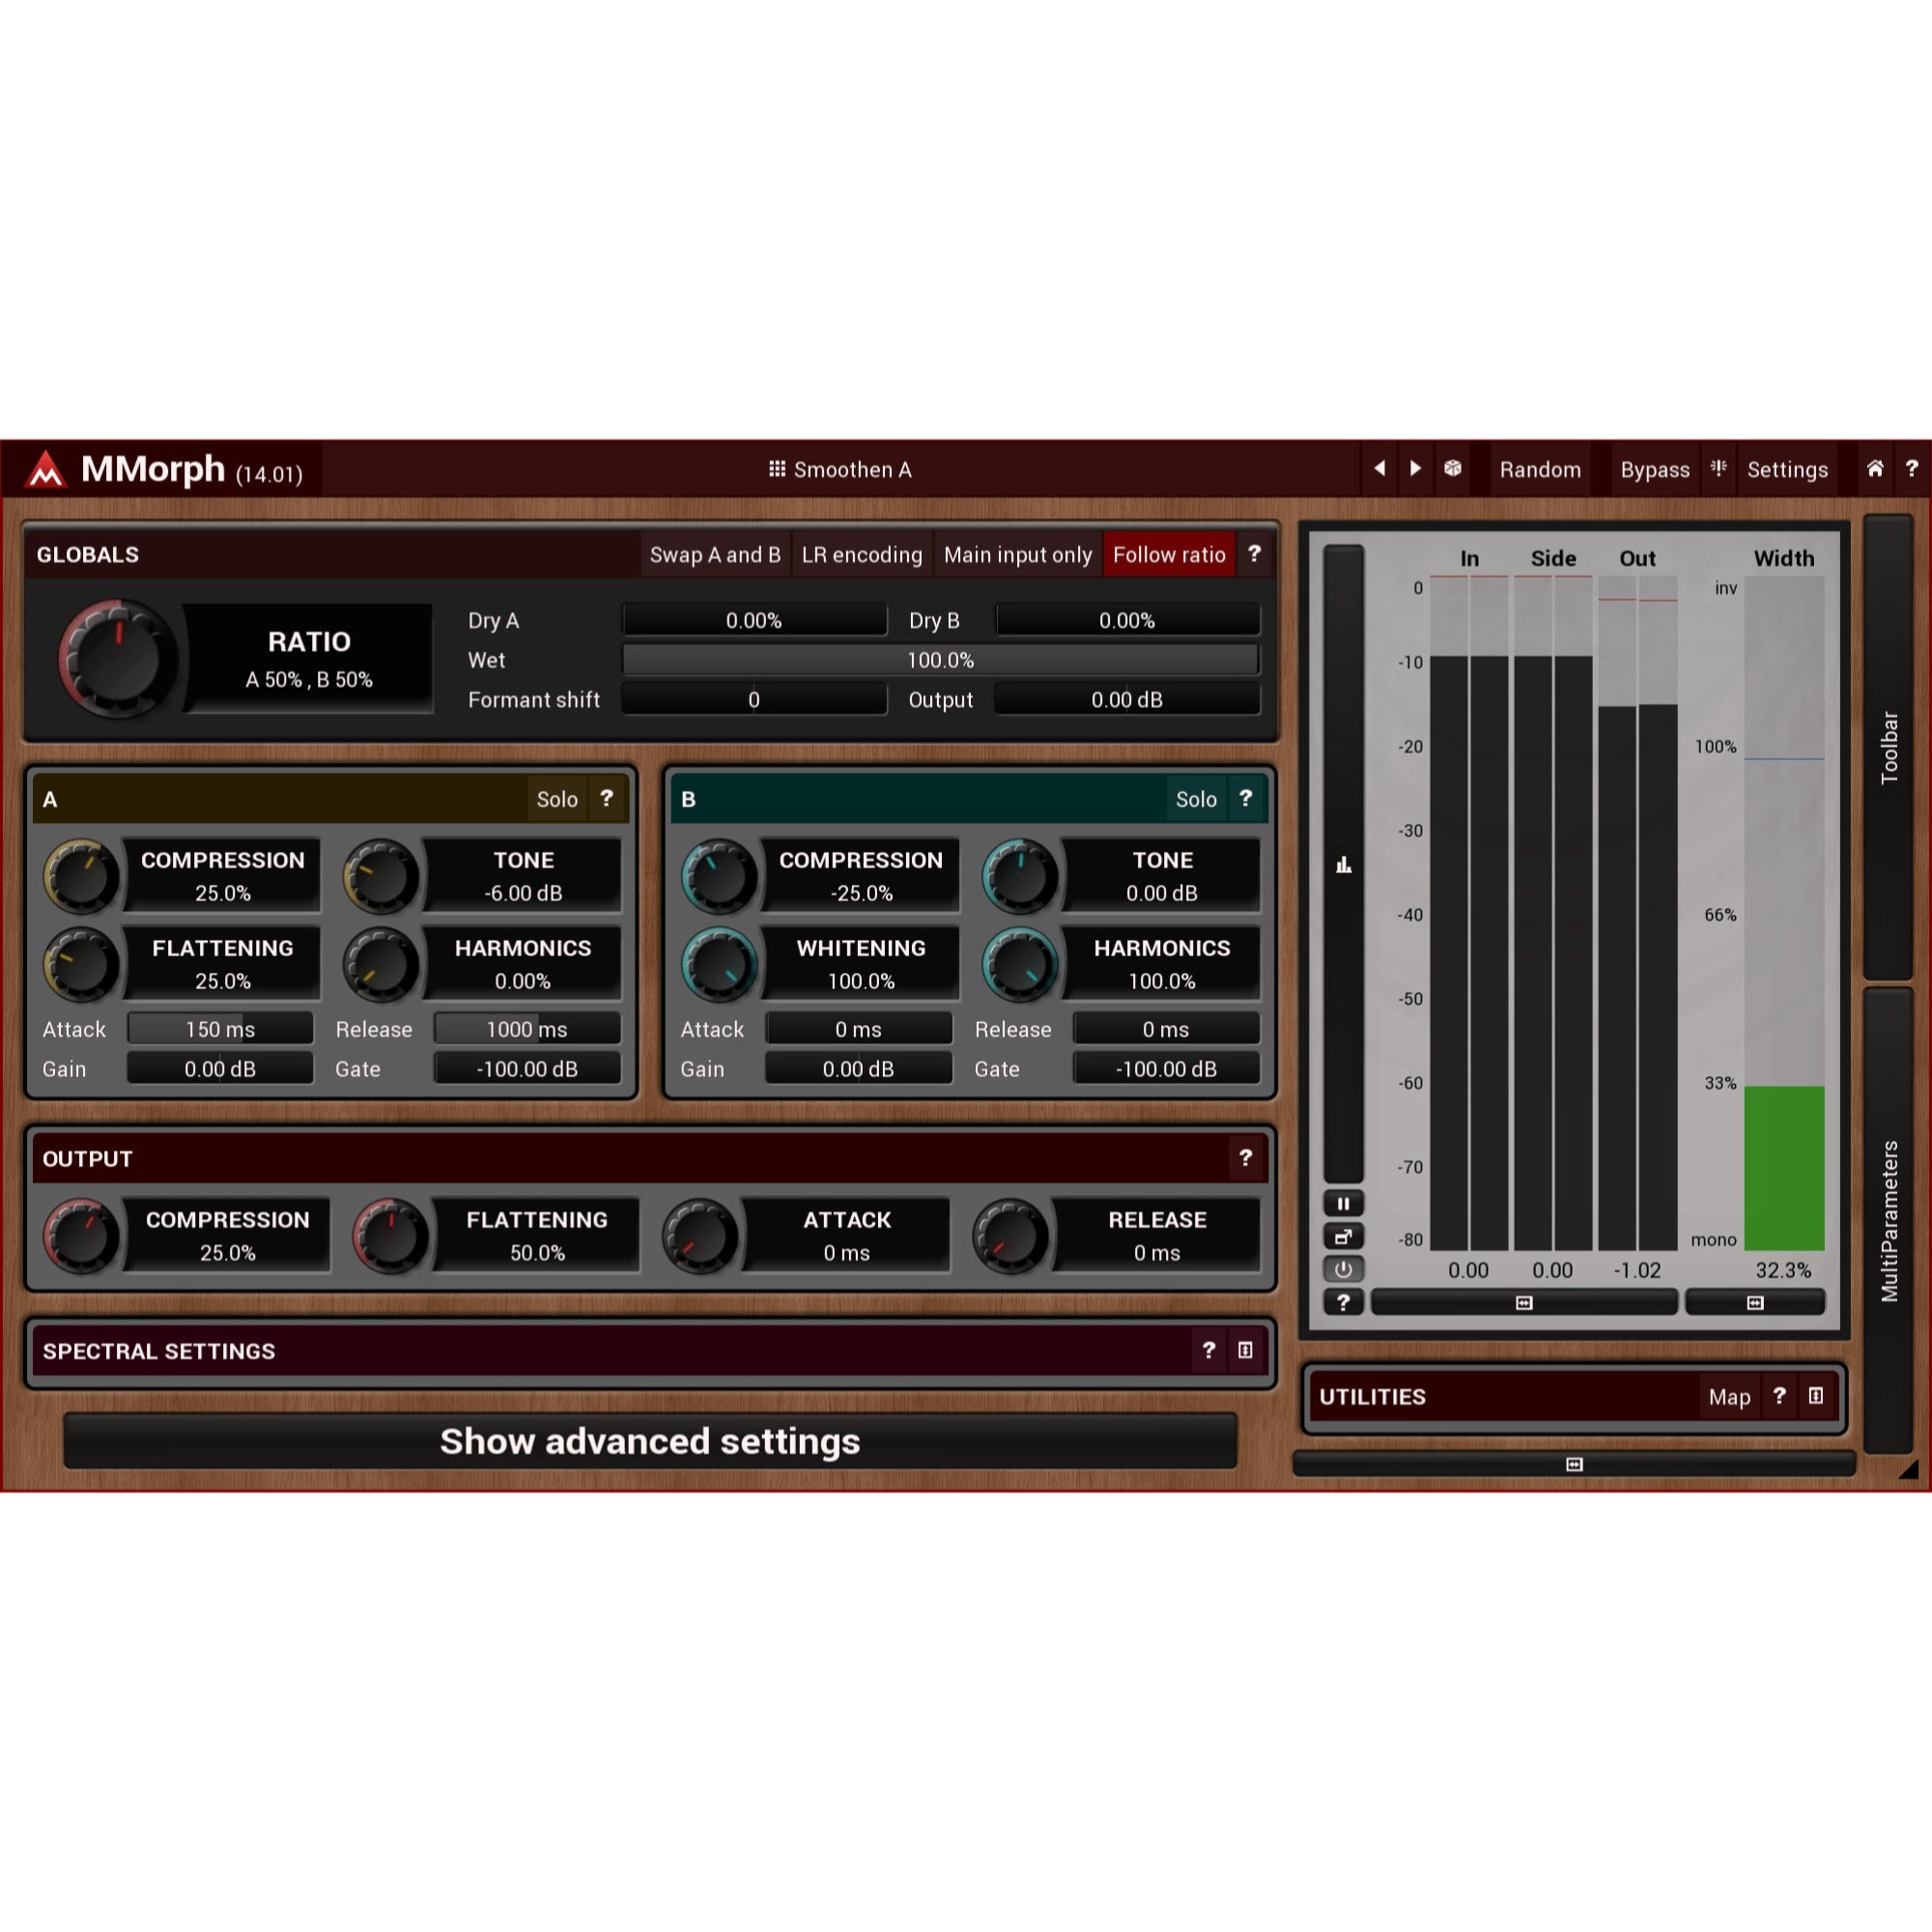Open help for Utilities panel
1932x1932 pixels.
(1778, 1396)
